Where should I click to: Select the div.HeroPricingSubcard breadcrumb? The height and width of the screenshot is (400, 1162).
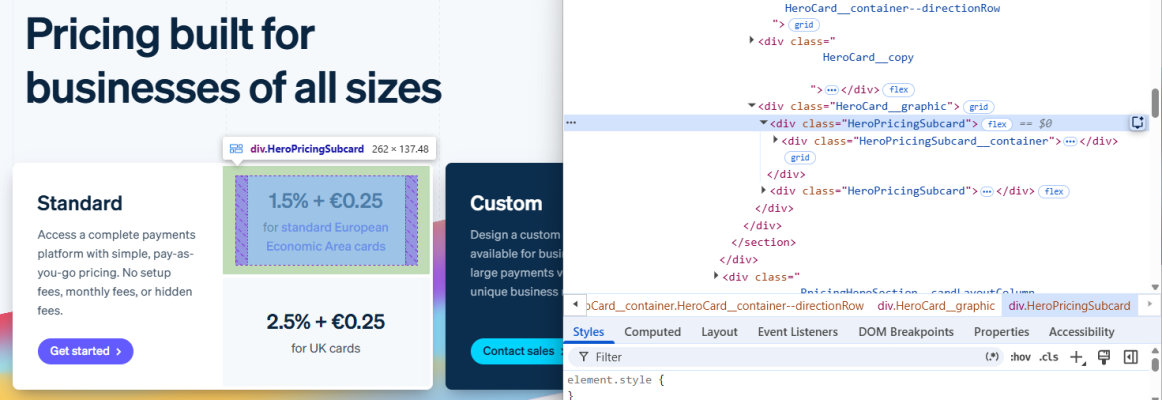point(1069,305)
